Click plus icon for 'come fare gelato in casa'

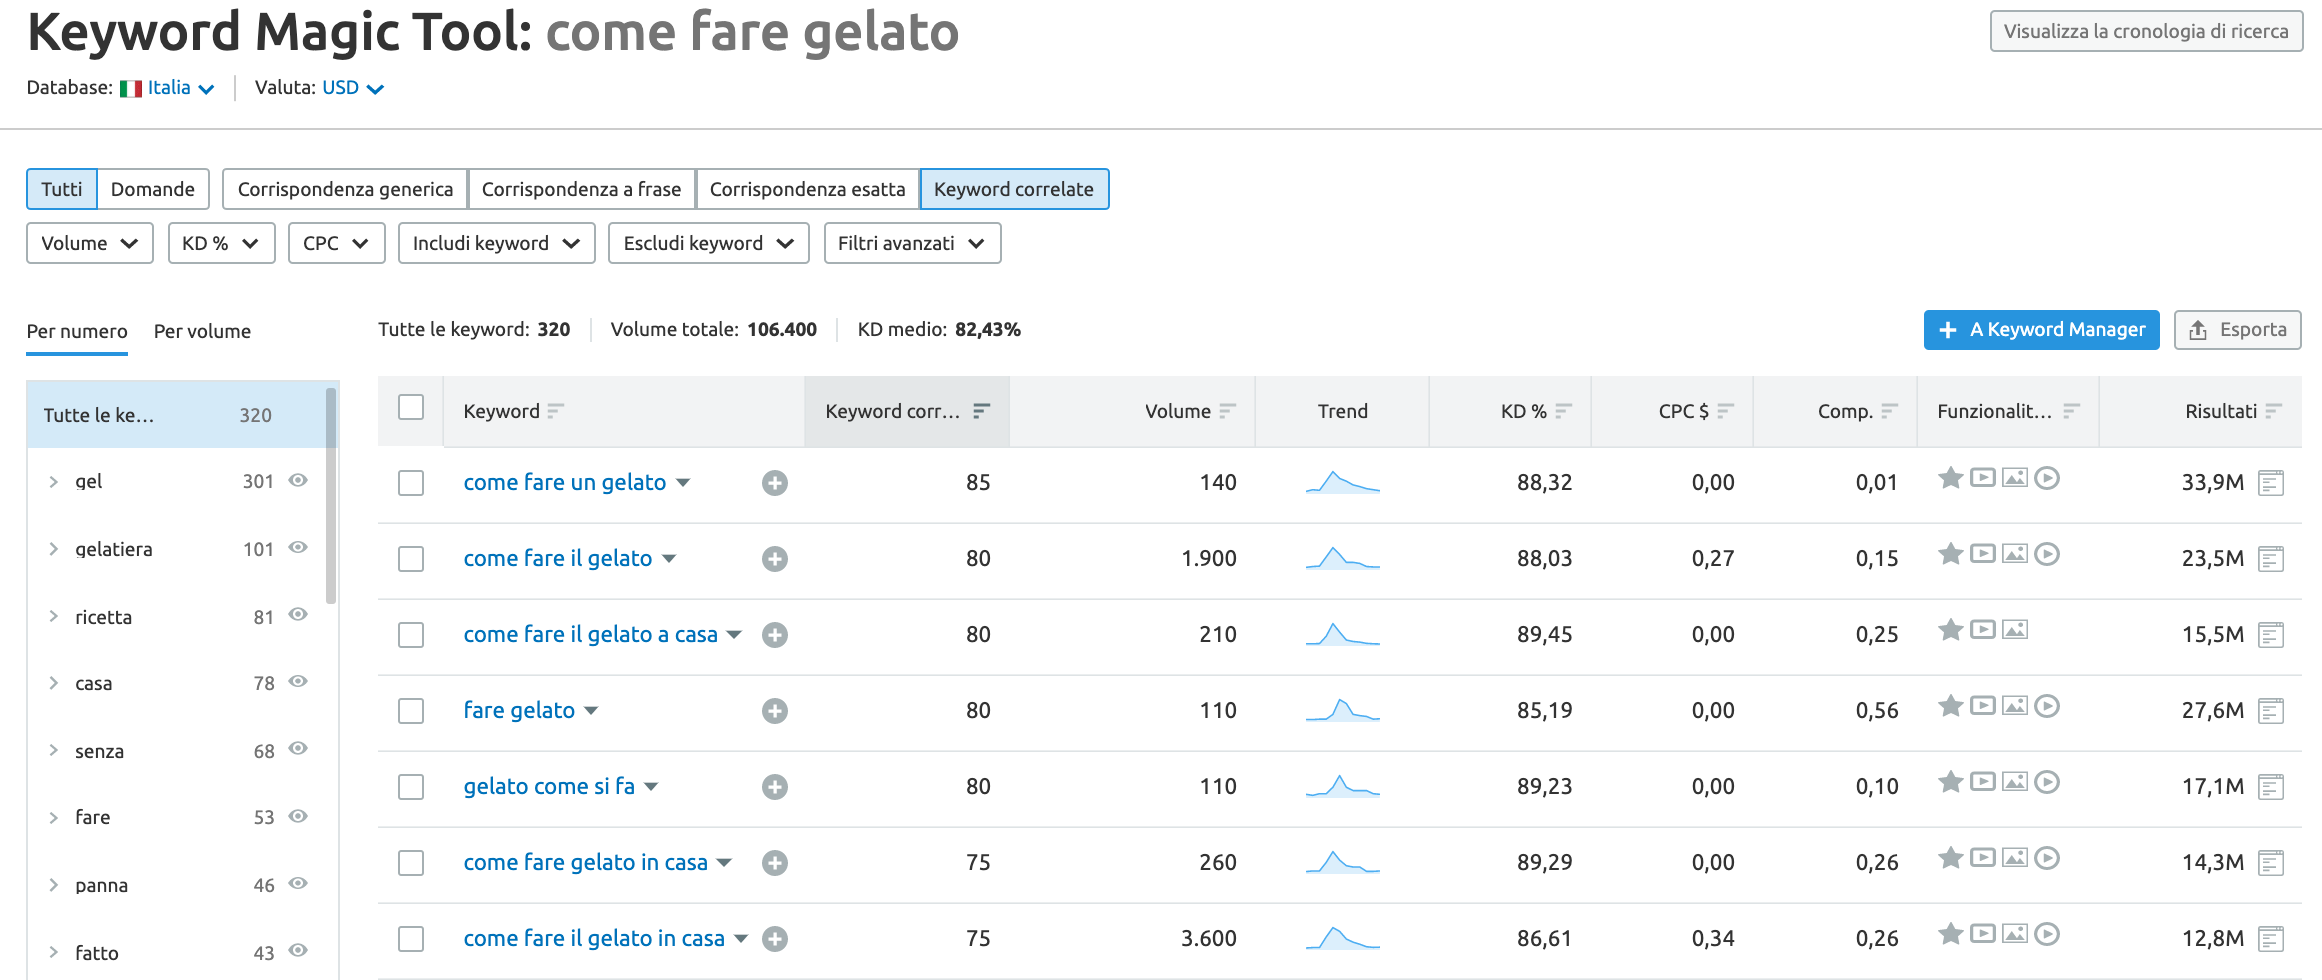[x=774, y=863]
